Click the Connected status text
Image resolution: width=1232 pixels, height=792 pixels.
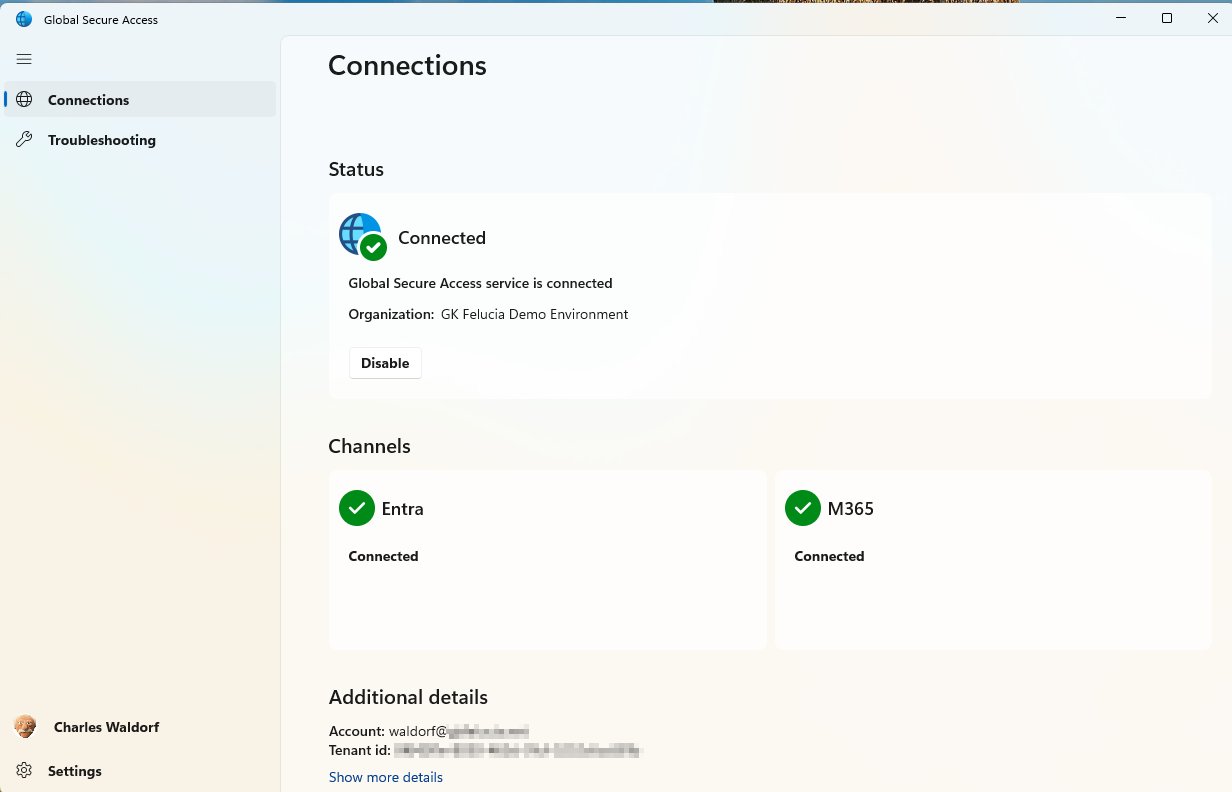[x=442, y=238]
